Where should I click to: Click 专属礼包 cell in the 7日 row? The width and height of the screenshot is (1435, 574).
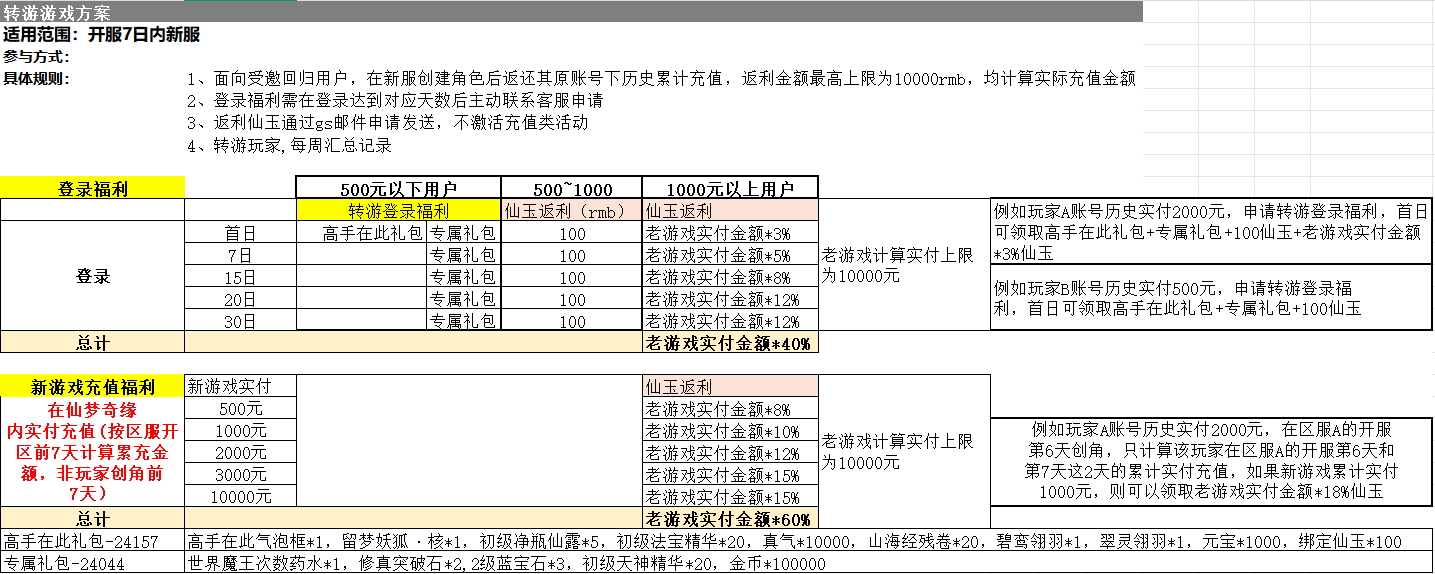[x=464, y=255]
